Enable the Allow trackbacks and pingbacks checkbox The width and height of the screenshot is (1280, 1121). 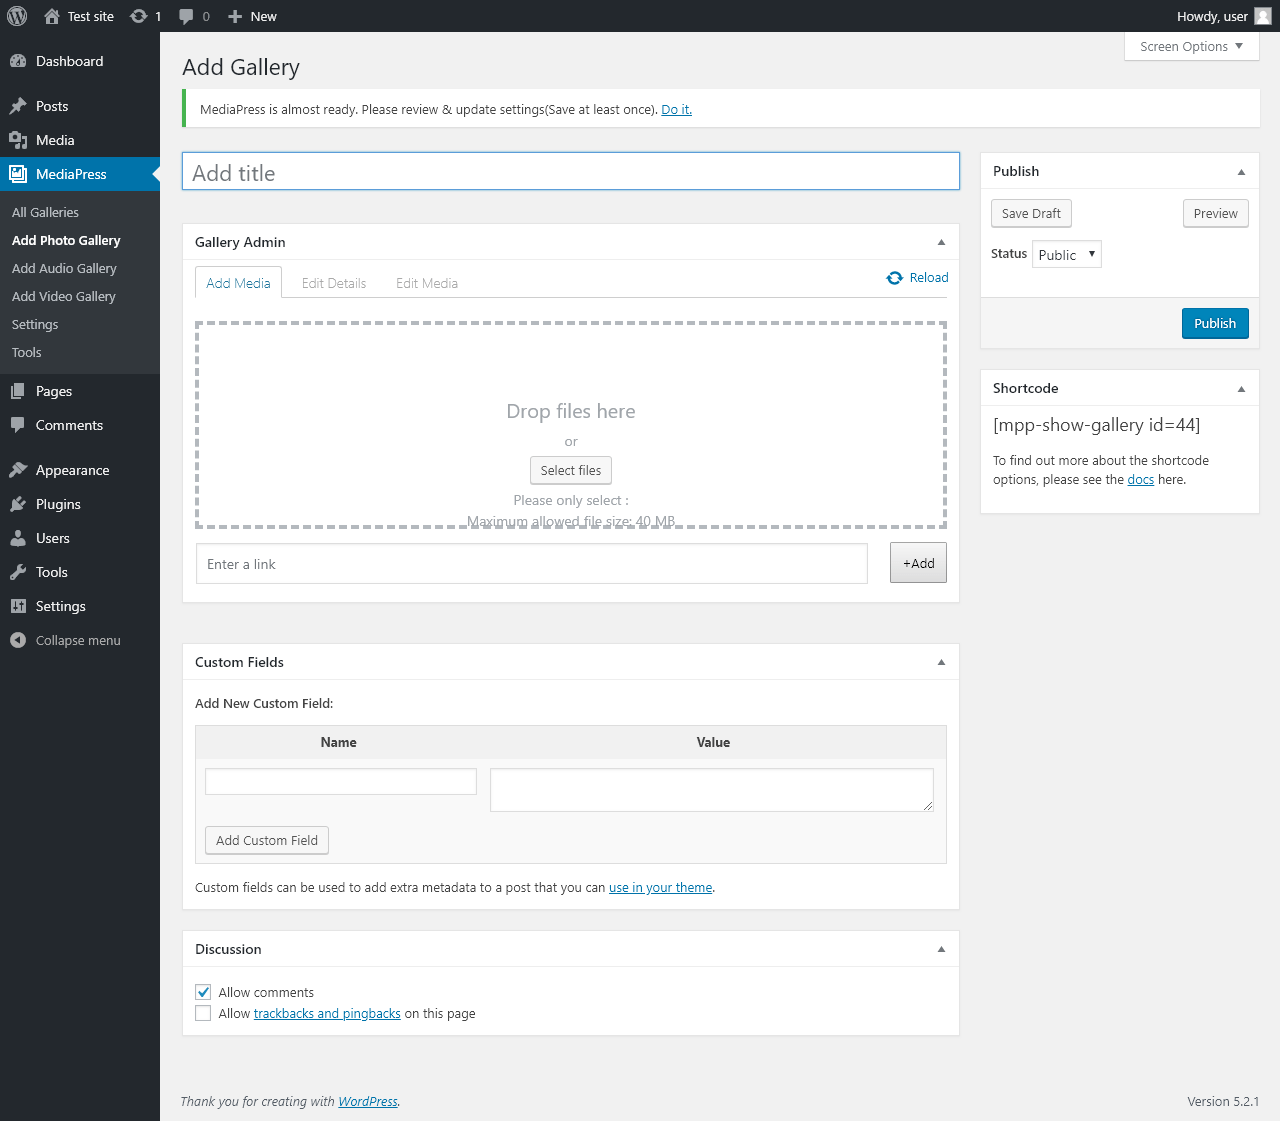(x=203, y=1013)
